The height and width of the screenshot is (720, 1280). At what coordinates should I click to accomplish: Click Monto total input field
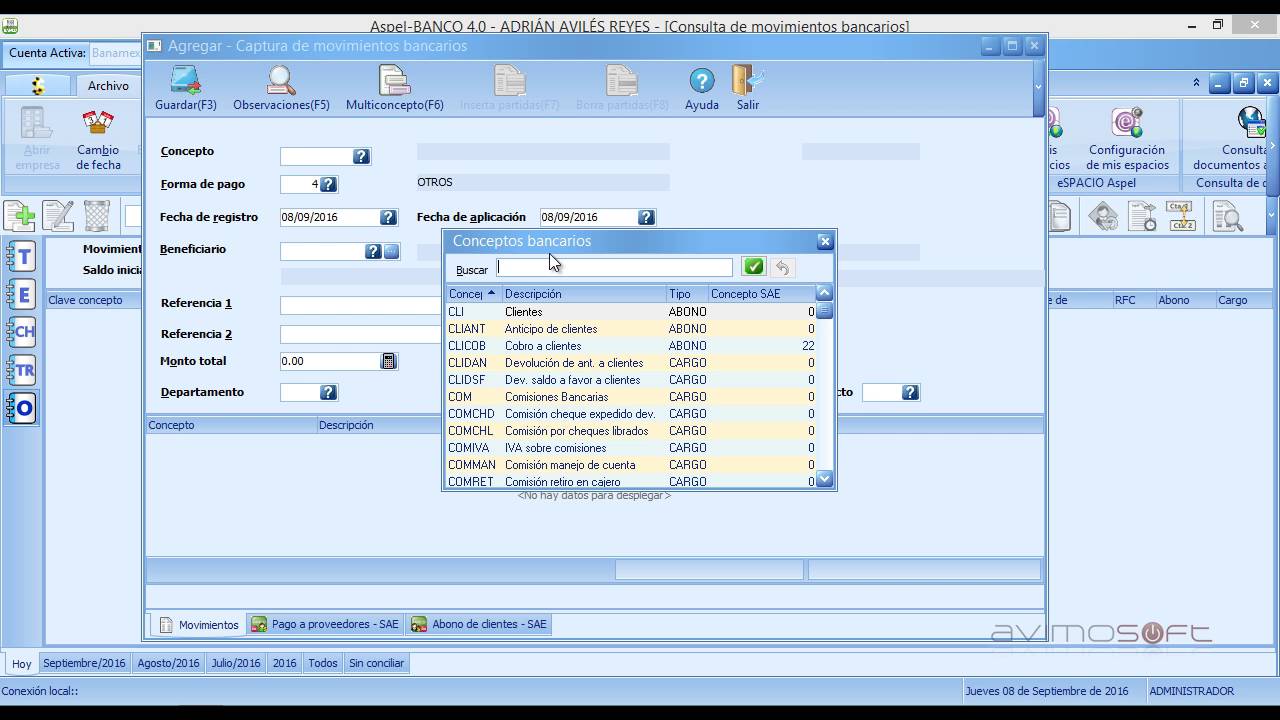click(330, 361)
